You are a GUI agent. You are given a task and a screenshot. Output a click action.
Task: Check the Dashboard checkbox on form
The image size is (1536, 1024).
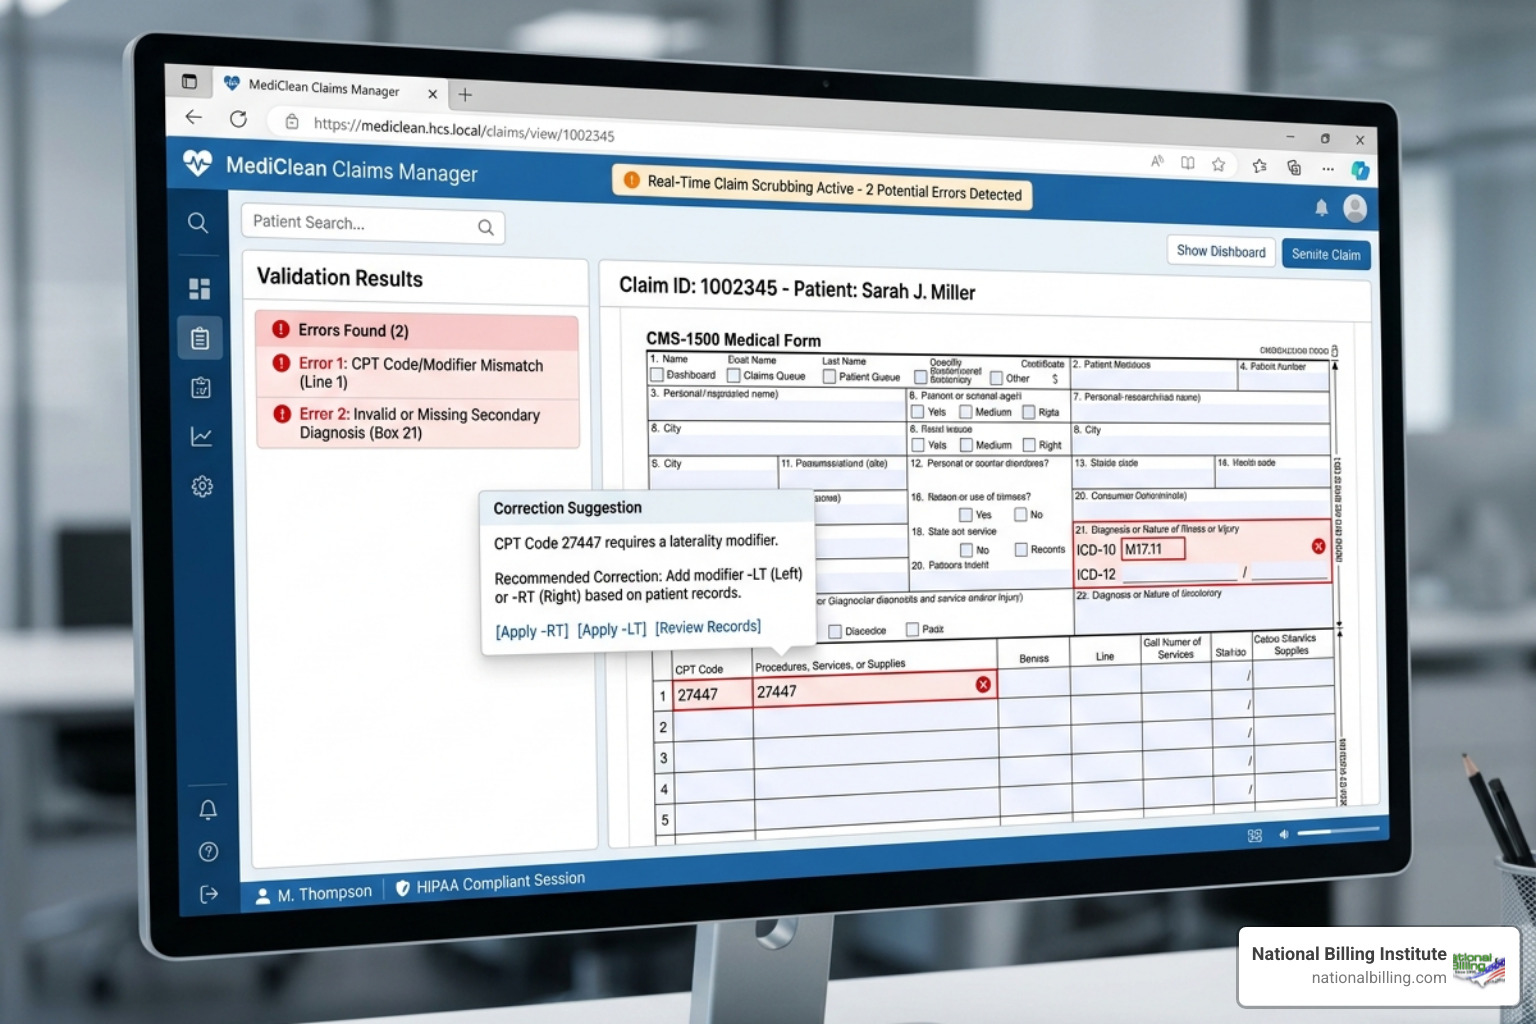click(x=657, y=375)
